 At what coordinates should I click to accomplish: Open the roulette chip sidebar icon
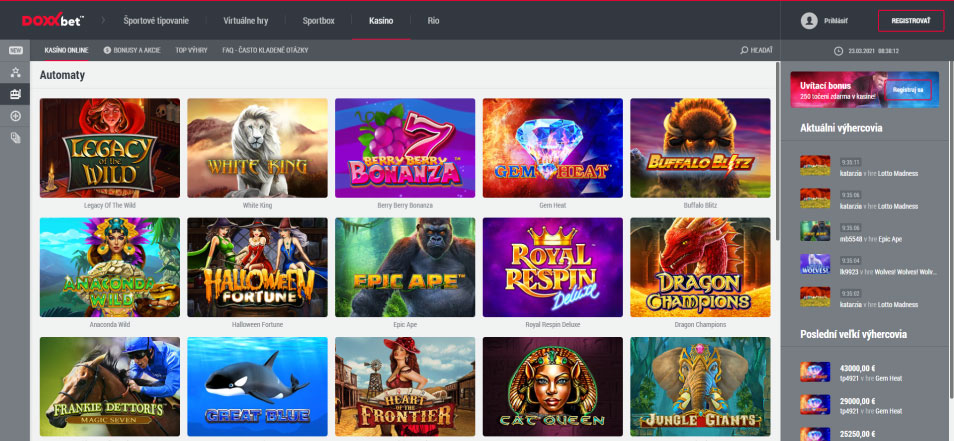click(x=15, y=116)
